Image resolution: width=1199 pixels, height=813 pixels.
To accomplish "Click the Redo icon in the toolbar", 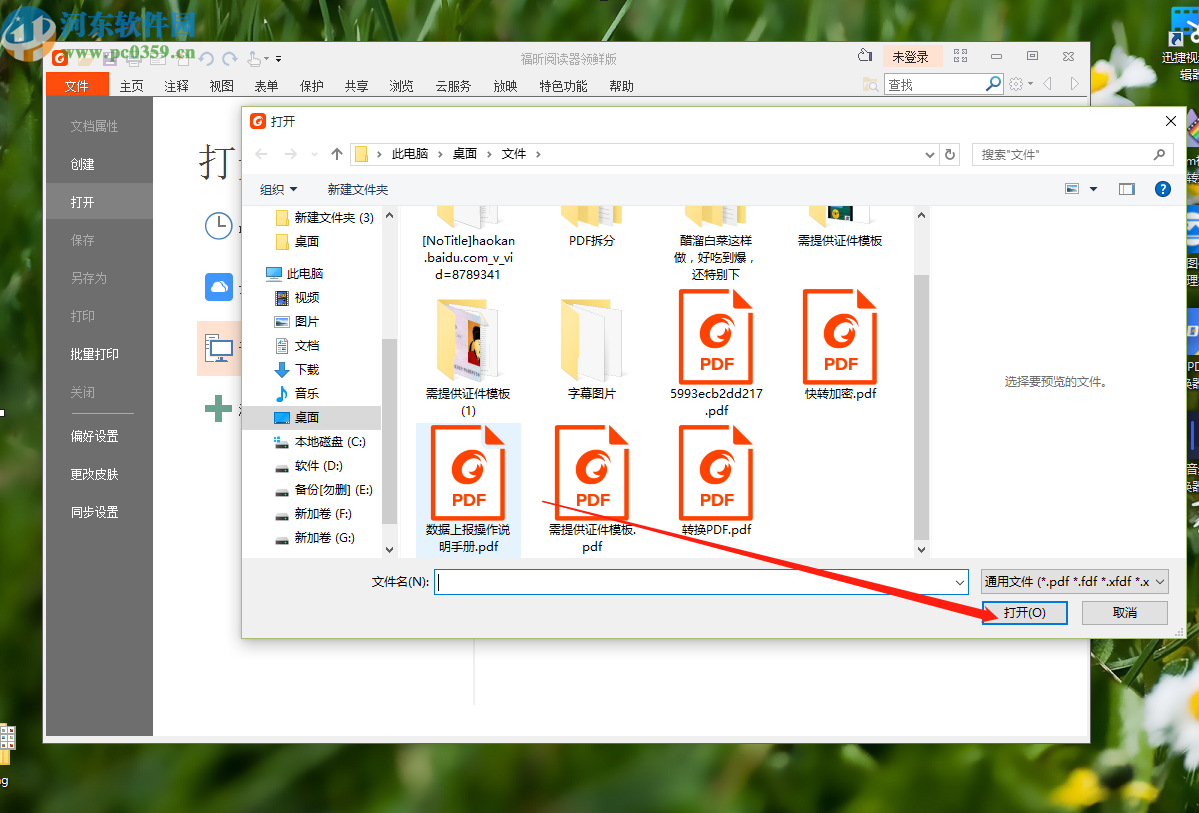I will click(229, 57).
